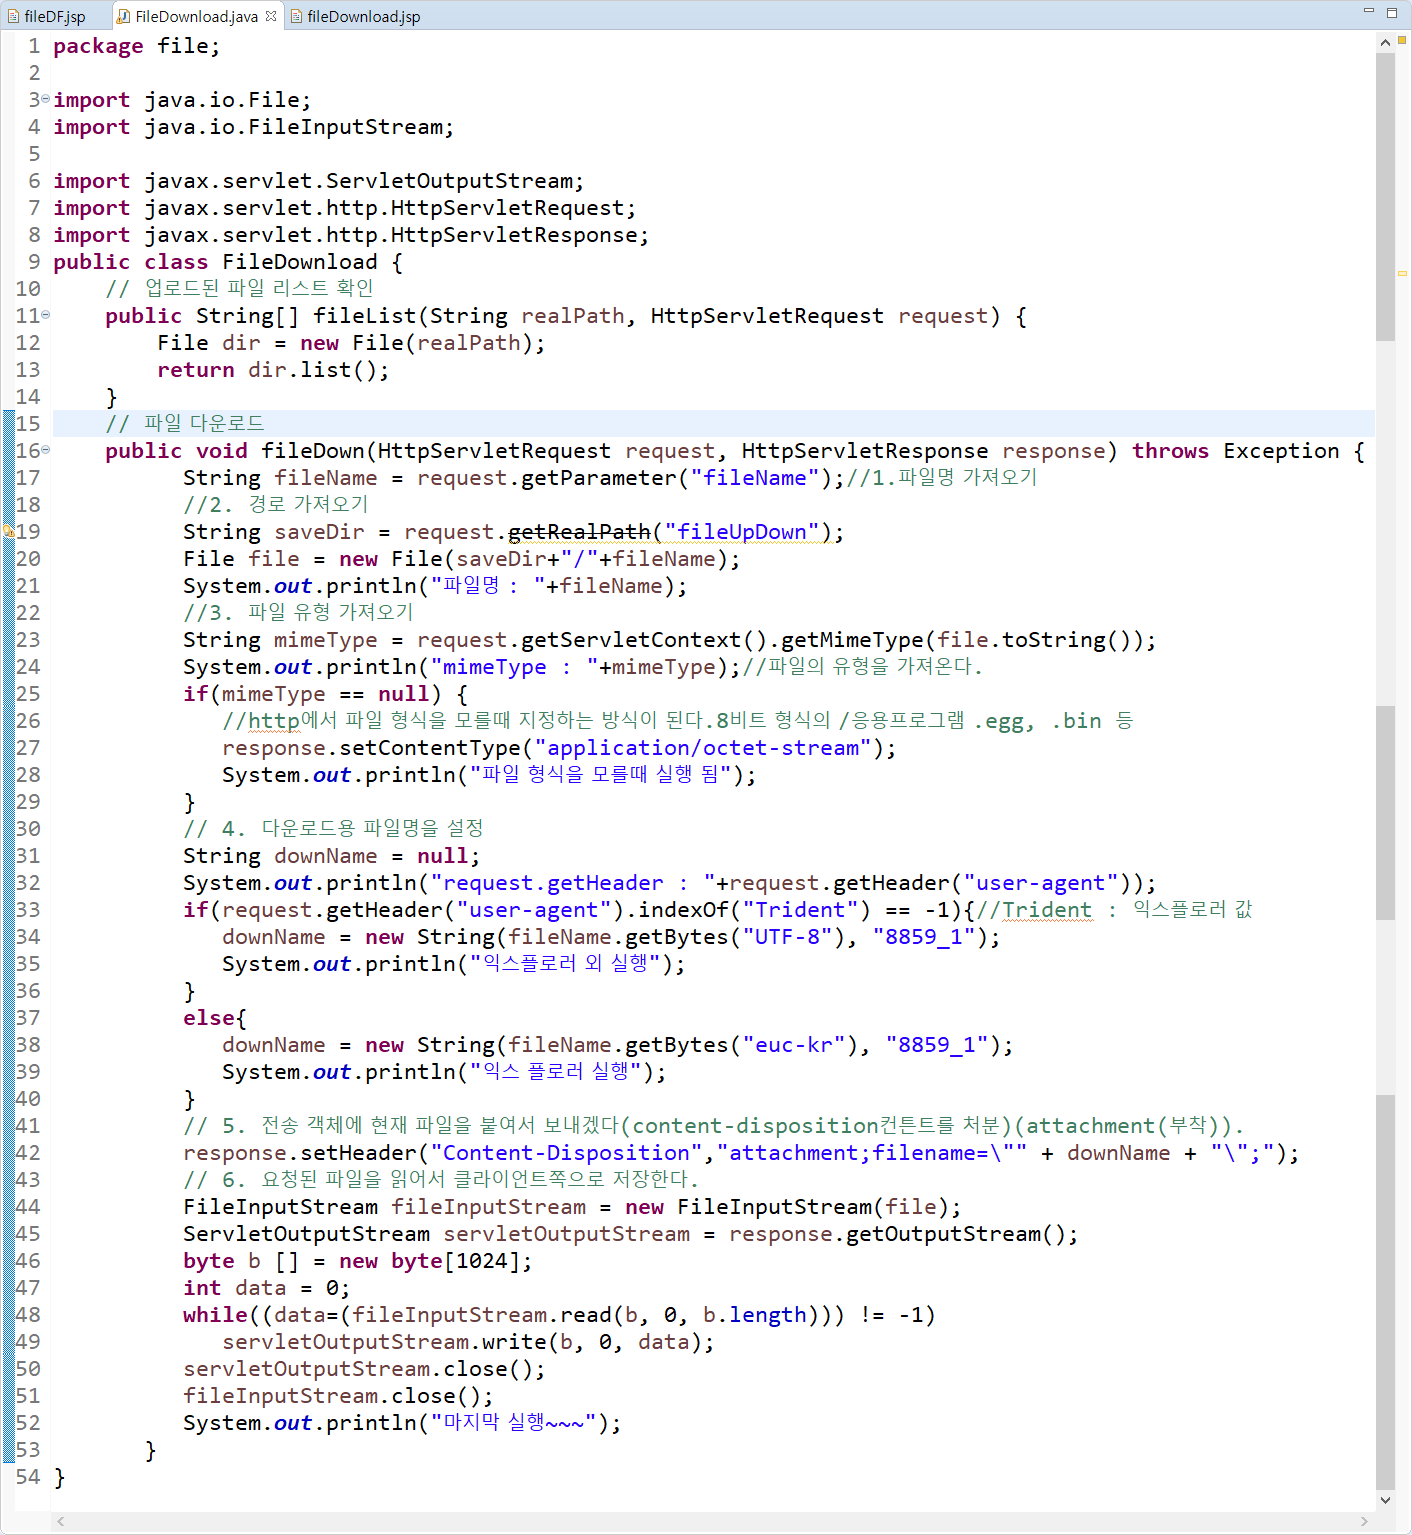Click the string "fileUpDown" on line 19
This screenshot has height=1535, width=1412.
(742, 532)
